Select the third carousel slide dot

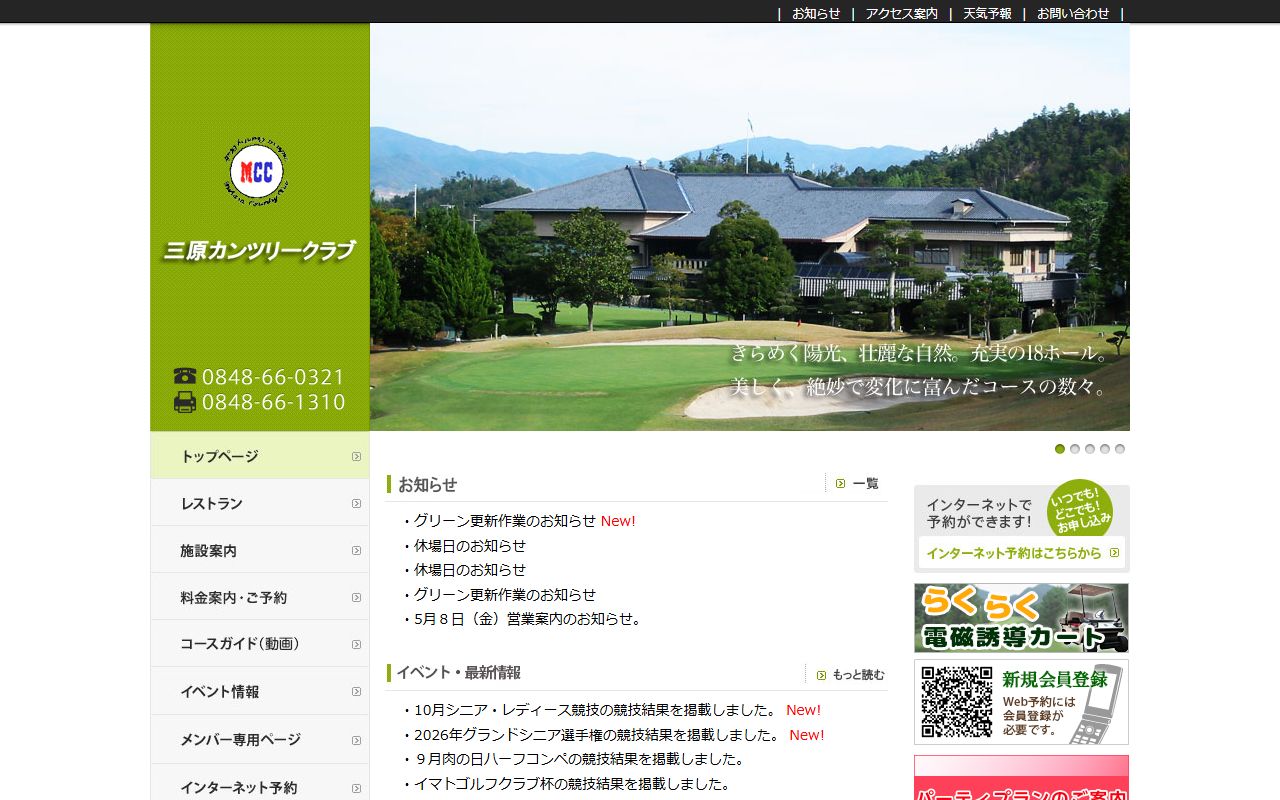click(x=1090, y=449)
